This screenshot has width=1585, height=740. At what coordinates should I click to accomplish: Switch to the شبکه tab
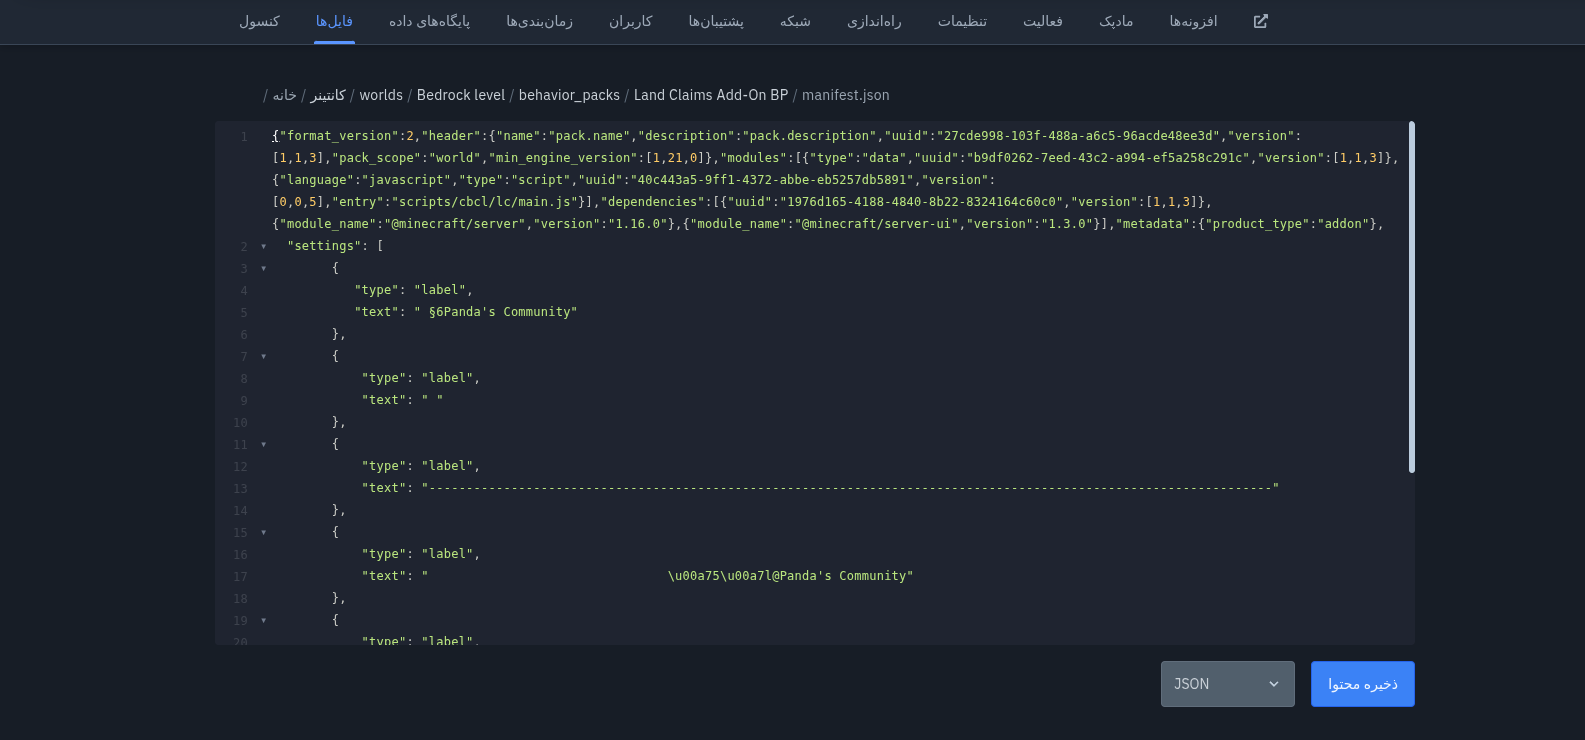(796, 21)
